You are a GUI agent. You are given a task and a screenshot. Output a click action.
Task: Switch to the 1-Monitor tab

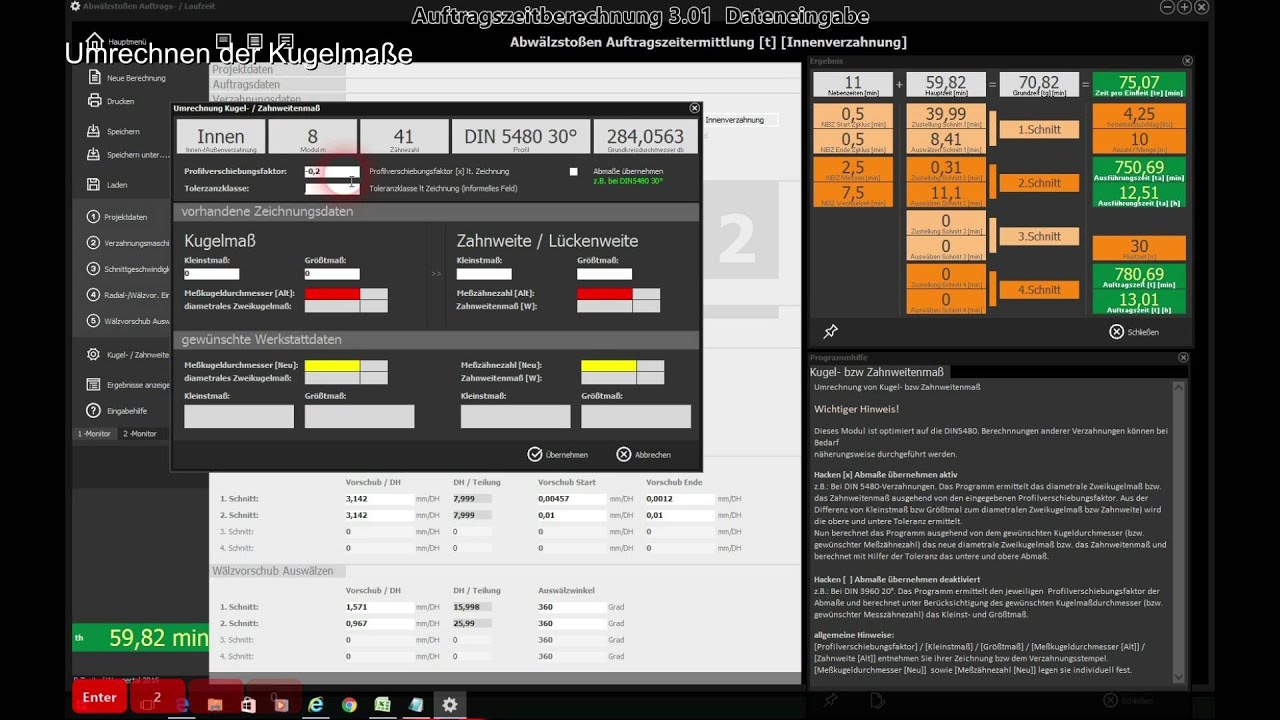[x=95, y=434]
